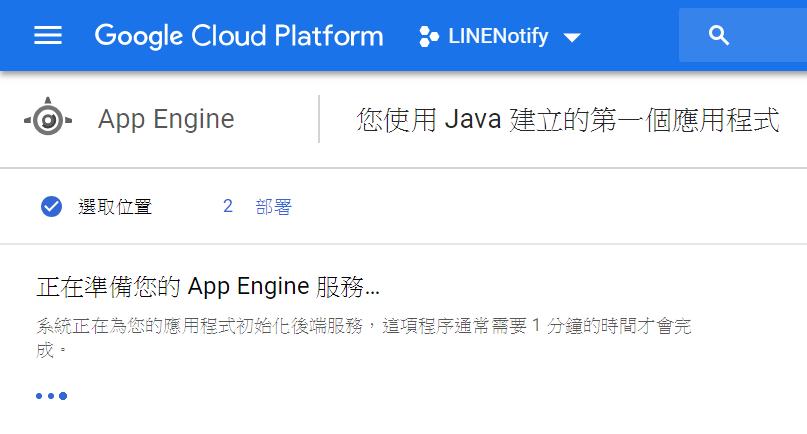807x434 pixels.
Task: Select the completed 選取位置 step checkmark
Action: (x=51, y=206)
